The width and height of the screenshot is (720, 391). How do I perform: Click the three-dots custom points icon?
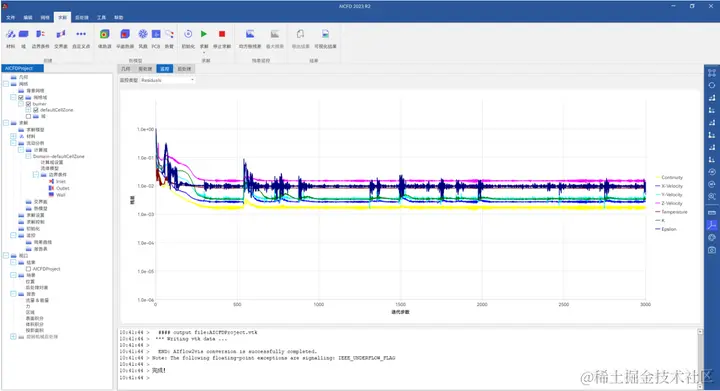click(x=81, y=34)
